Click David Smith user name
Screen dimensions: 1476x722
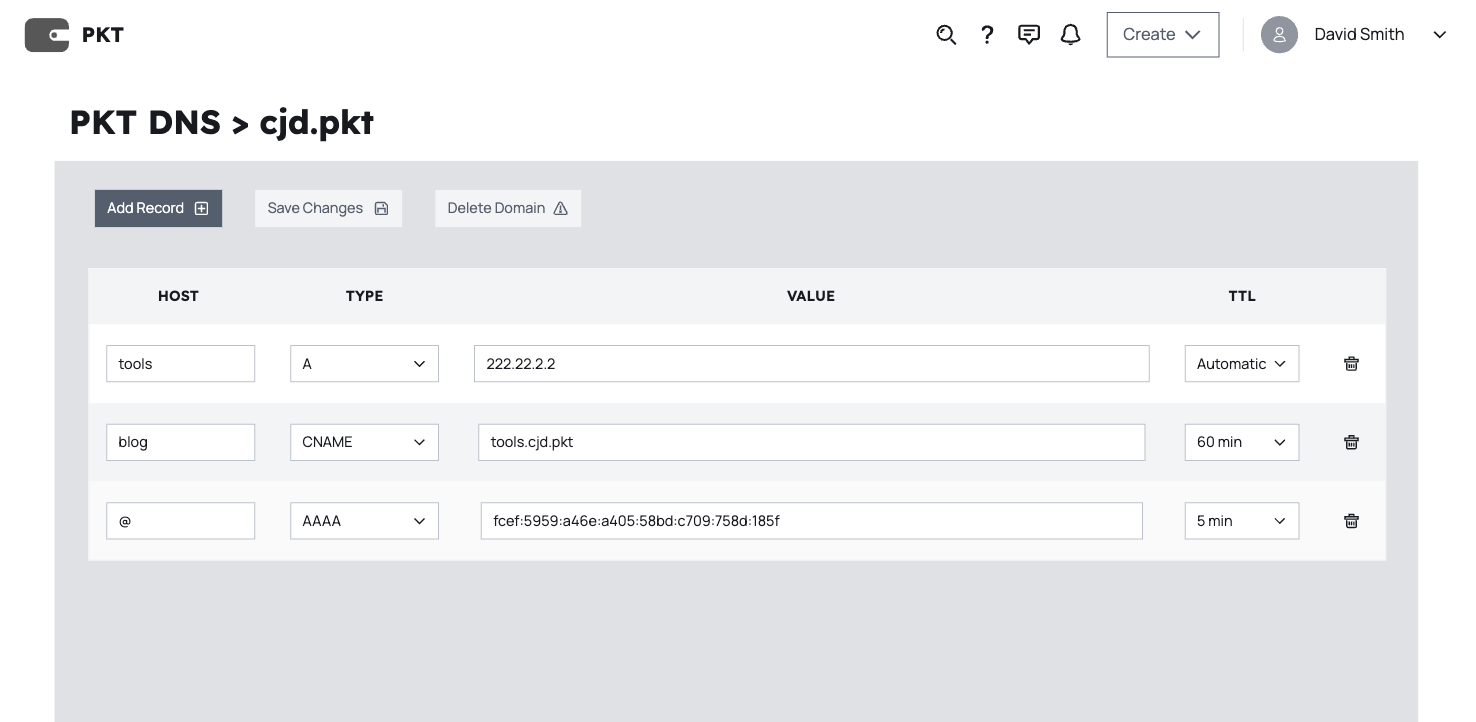coord(1359,35)
